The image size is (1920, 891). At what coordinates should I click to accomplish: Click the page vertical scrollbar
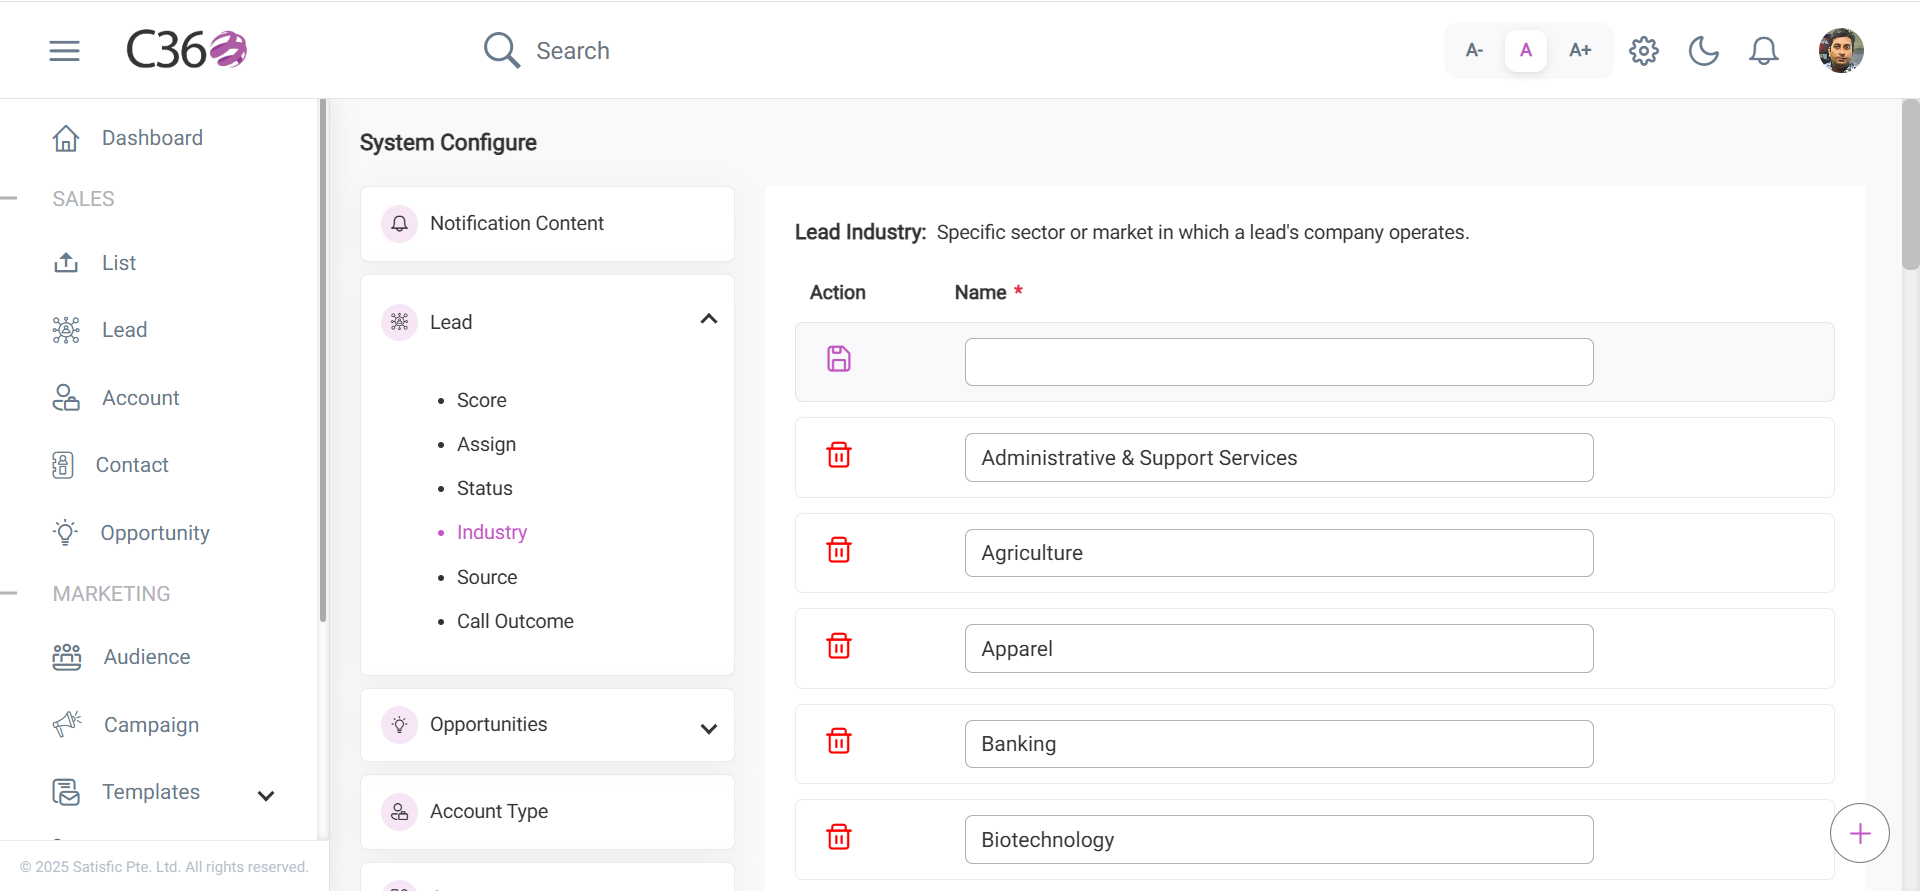(1910, 185)
